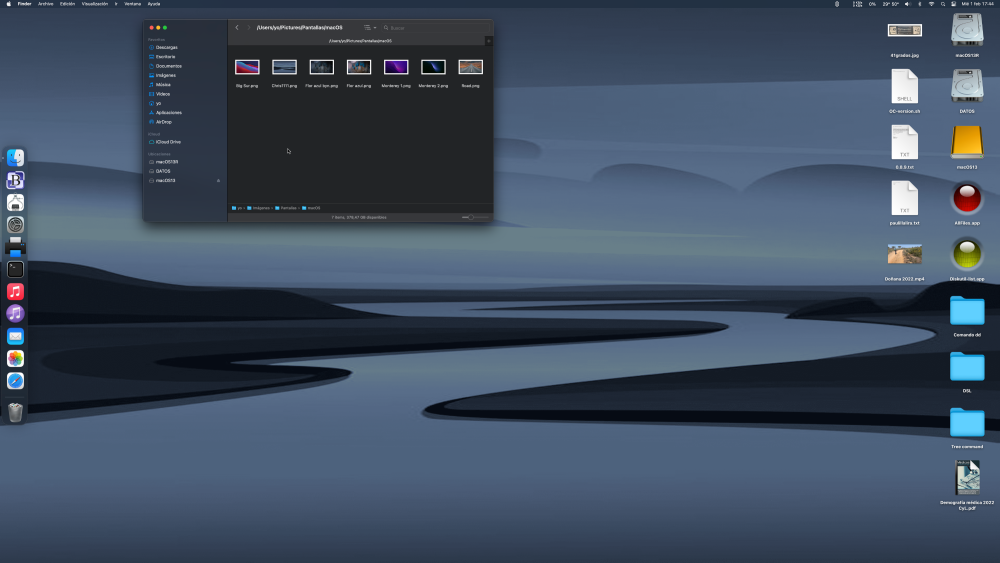Click Imágenes in the Finder path bar
The height and width of the screenshot is (563, 1000).
(x=258, y=208)
